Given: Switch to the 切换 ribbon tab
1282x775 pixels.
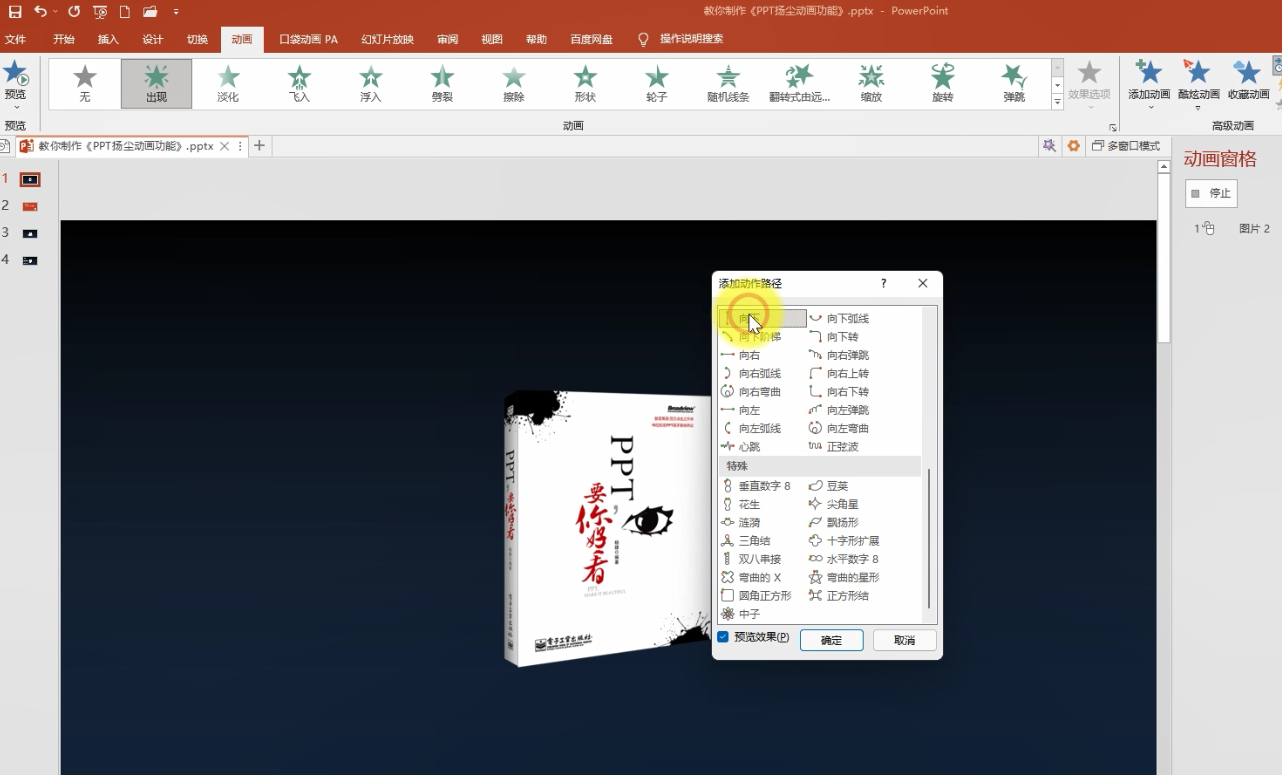Looking at the screenshot, I should 197,40.
